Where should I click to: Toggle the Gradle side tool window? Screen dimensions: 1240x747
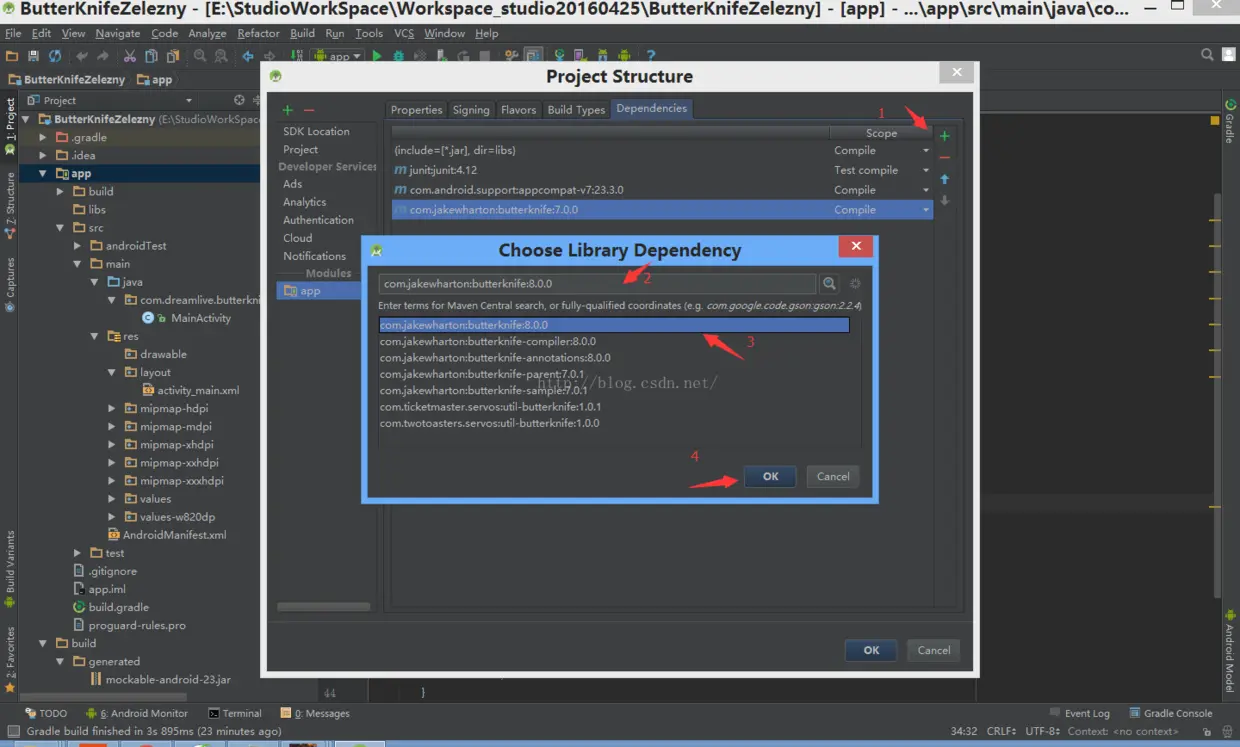(x=1230, y=122)
